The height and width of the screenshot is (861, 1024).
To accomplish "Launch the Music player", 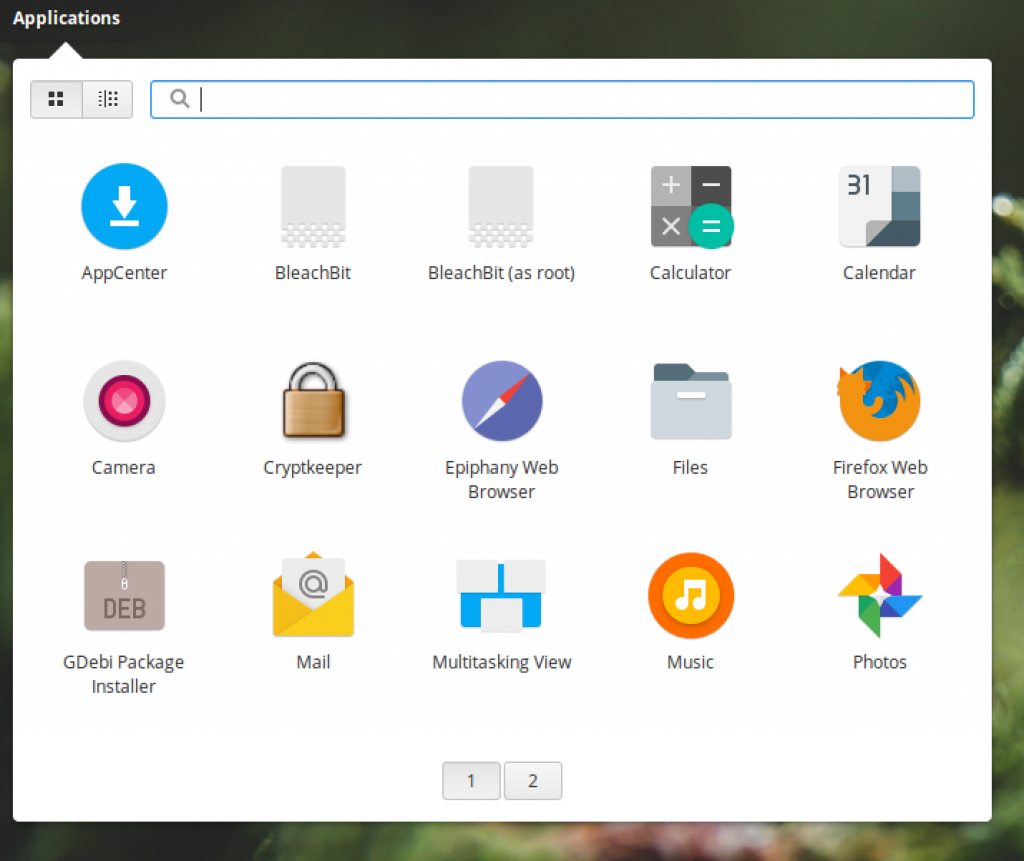I will tap(690, 594).
